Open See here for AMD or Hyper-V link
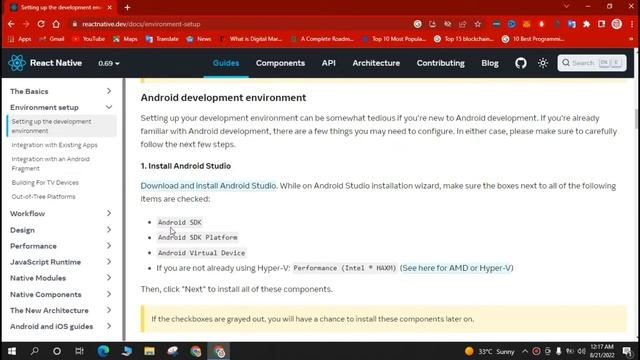The width and height of the screenshot is (640, 360). (x=456, y=268)
